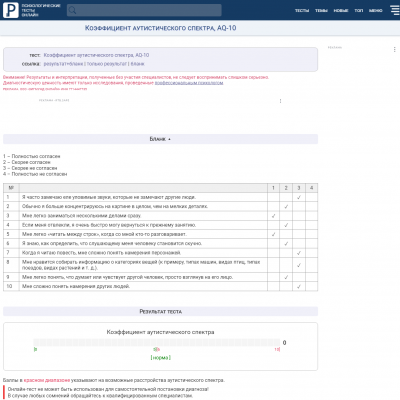This screenshot has width=400, height=400.
Task: Click the search magnifier icon
Action: 72,10
